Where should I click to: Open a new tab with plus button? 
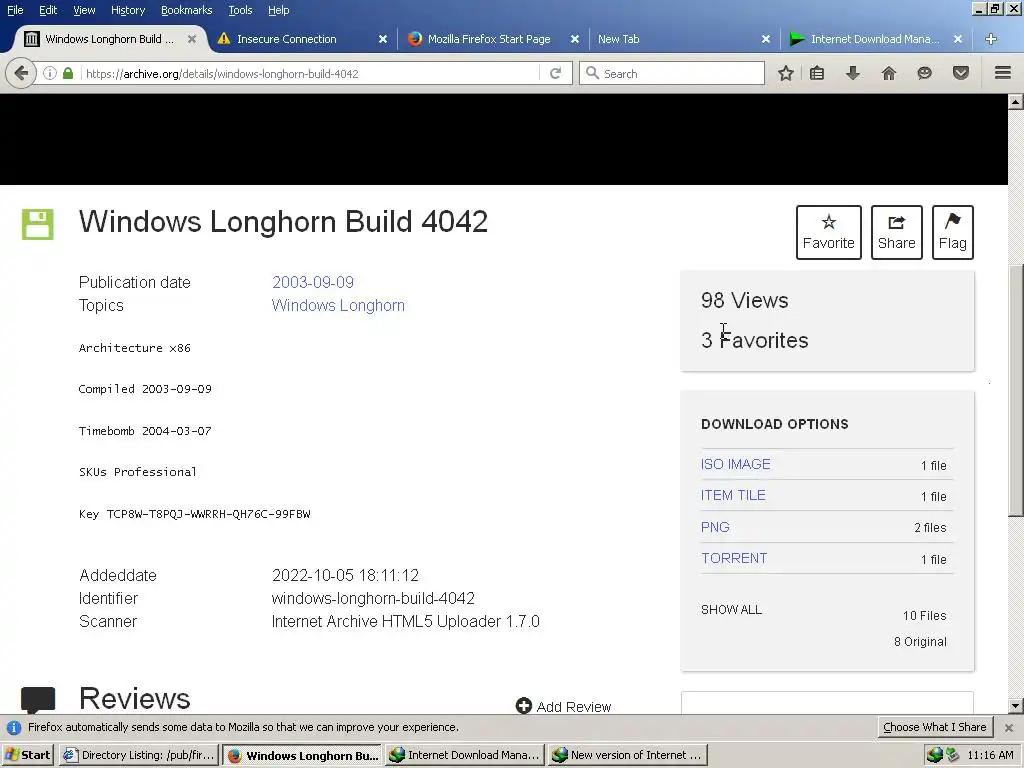tap(991, 39)
